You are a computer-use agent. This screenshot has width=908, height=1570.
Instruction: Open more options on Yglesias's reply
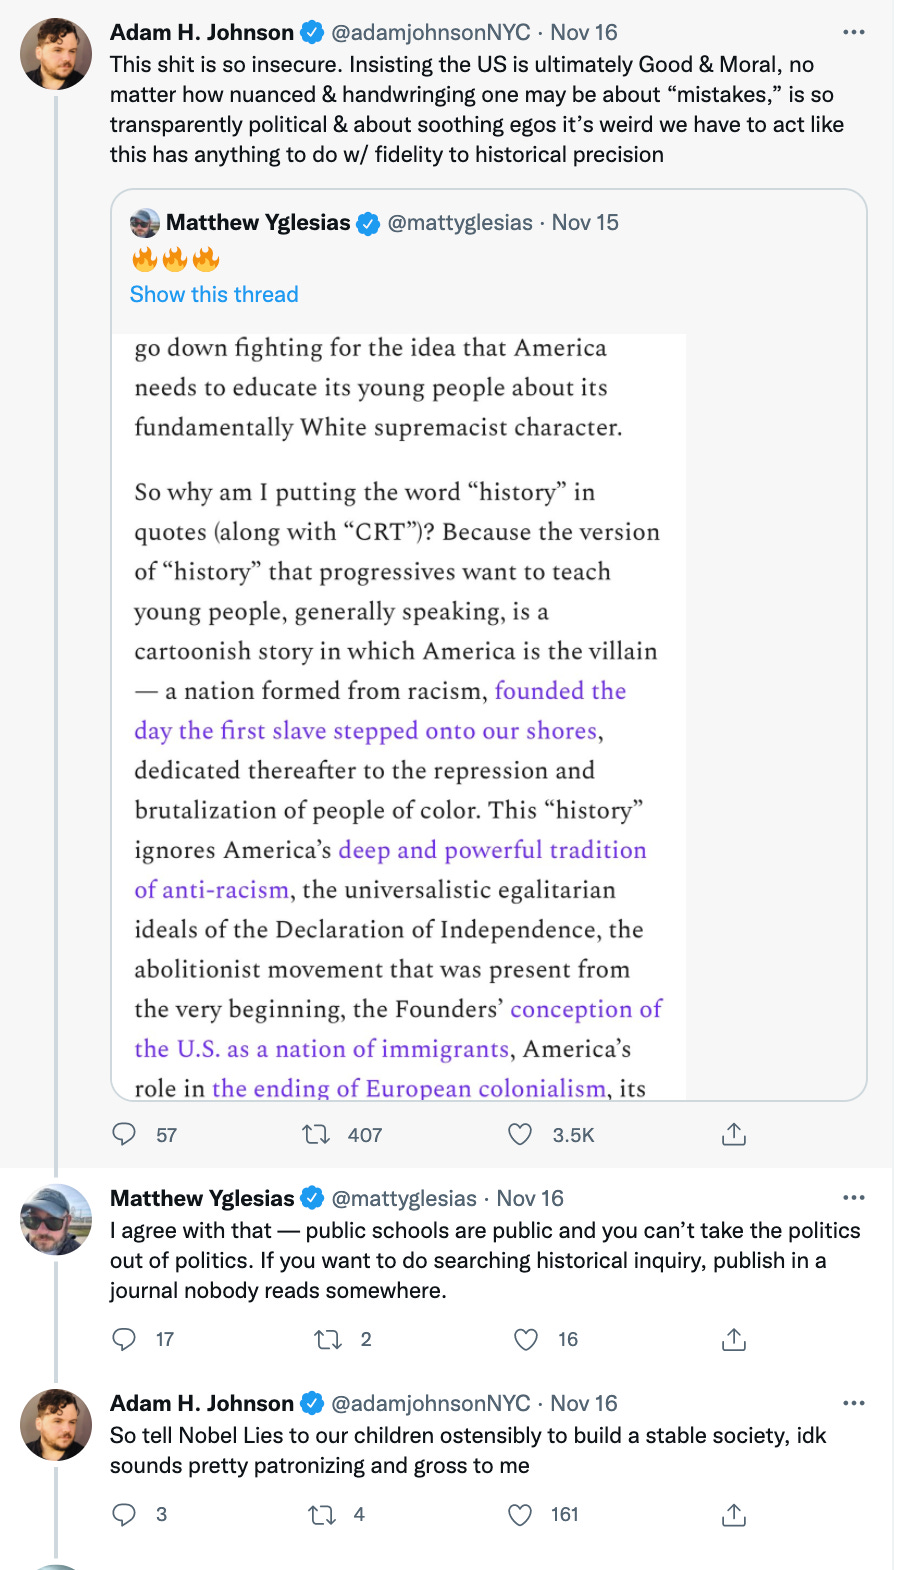[x=853, y=1197]
